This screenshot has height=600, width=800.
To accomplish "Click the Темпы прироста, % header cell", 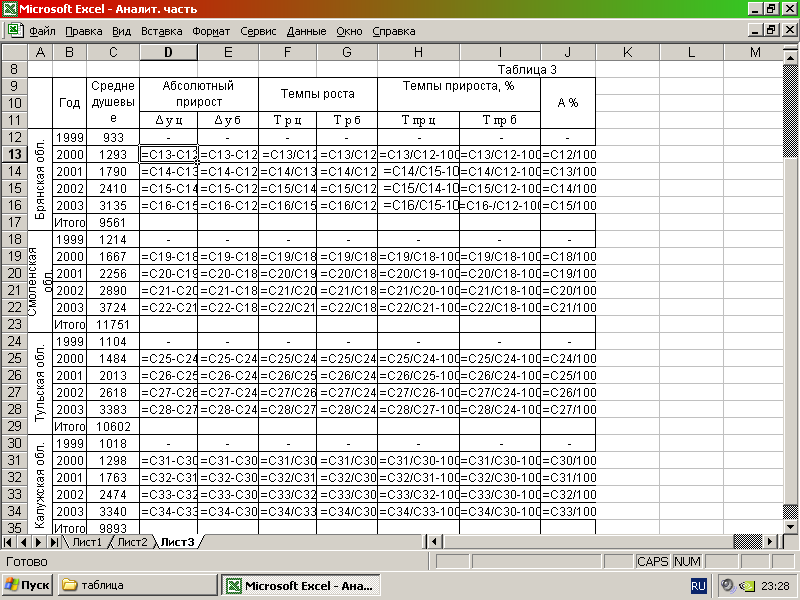I will point(459,94).
